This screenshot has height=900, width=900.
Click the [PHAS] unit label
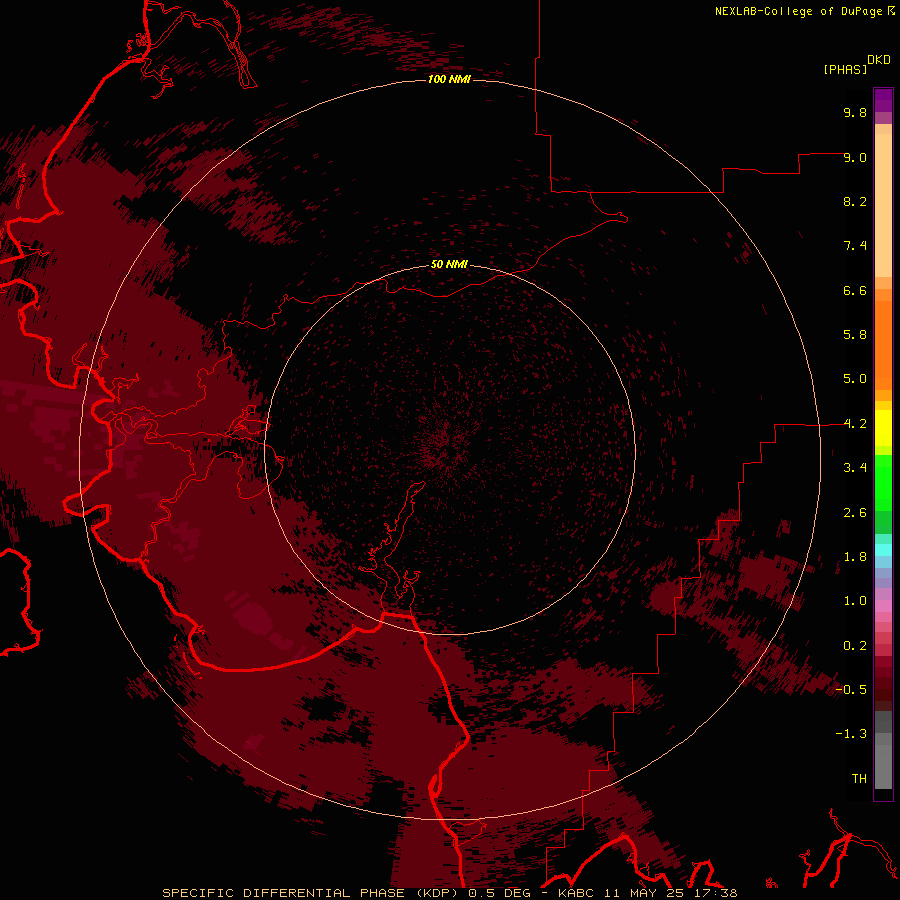(x=845, y=70)
